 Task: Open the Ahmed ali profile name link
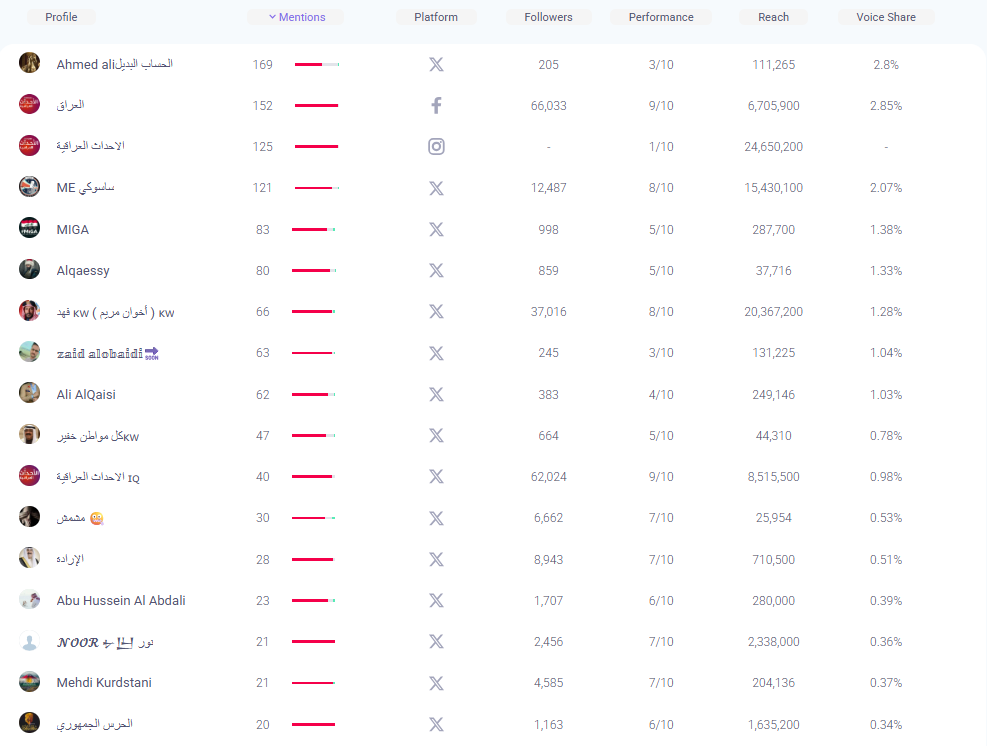point(114,64)
